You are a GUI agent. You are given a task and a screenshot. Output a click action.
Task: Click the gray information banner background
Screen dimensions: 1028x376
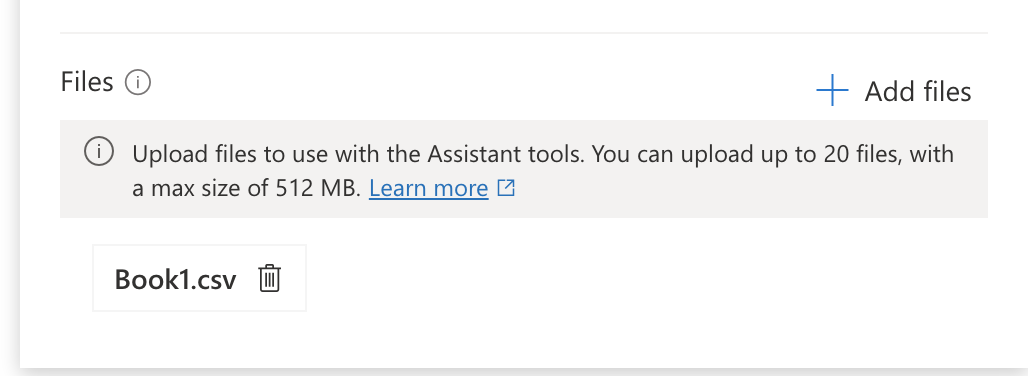click(524, 169)
